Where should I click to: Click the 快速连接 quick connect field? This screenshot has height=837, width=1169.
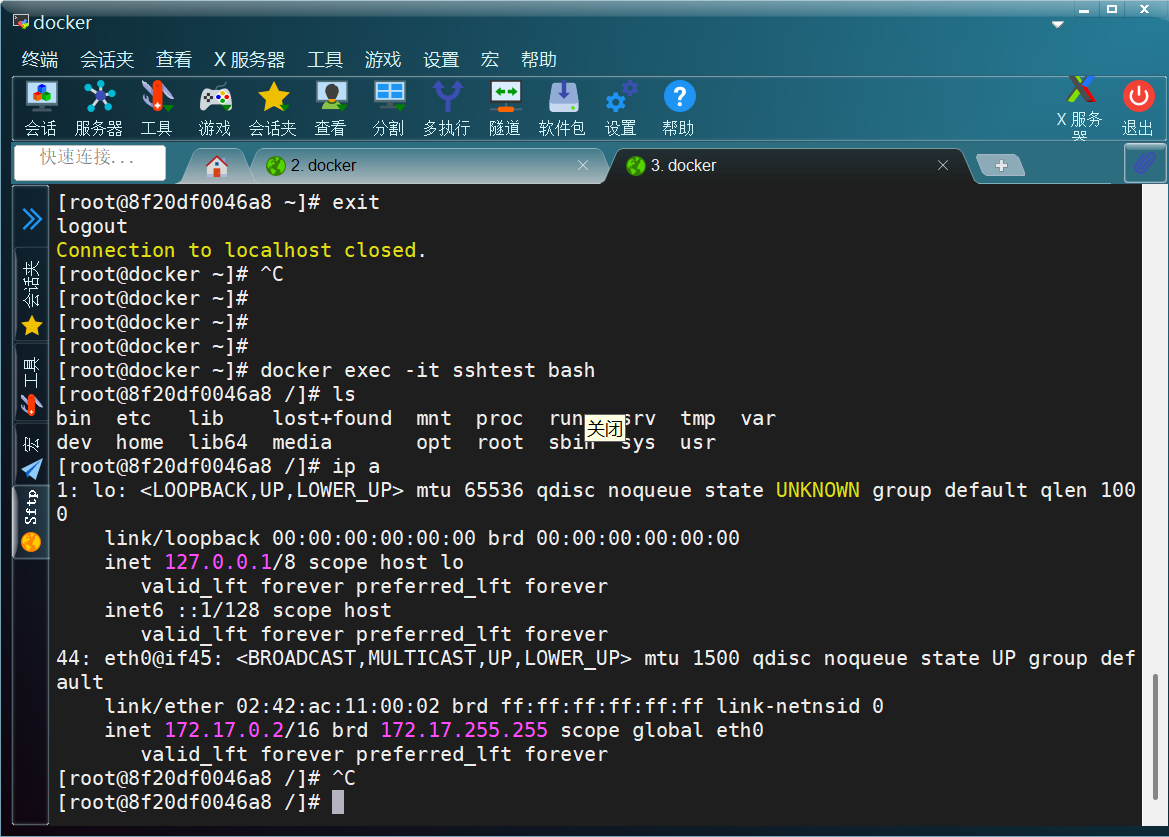point(89,162)
